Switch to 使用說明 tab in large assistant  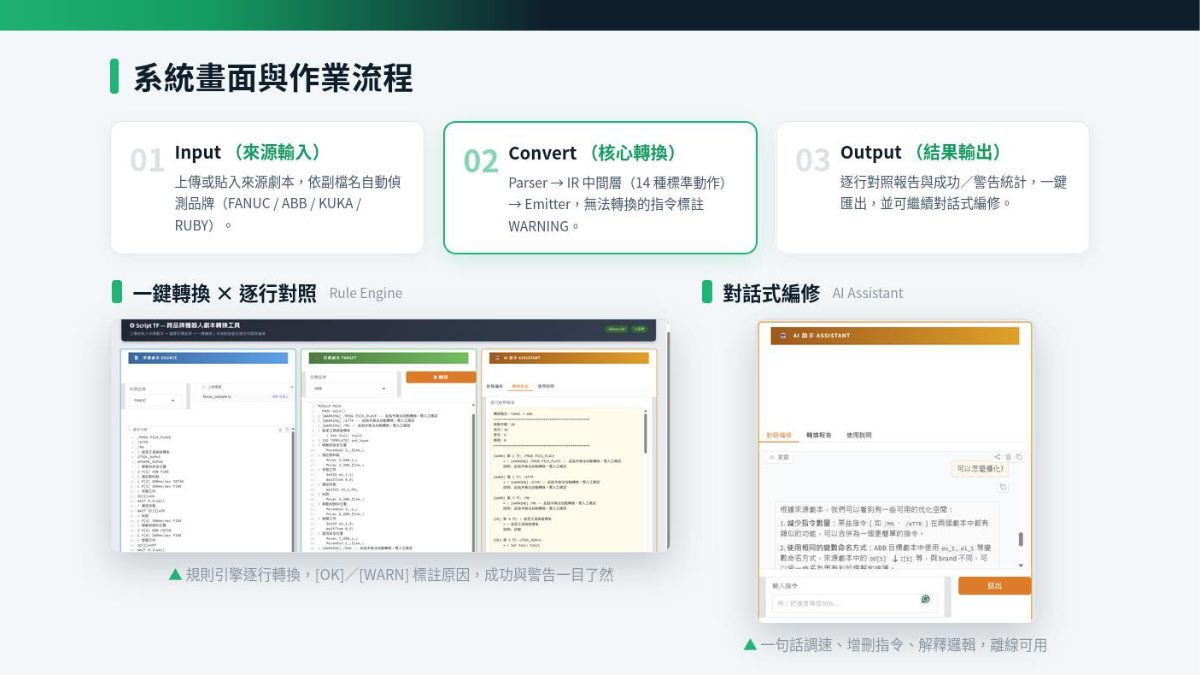click(859, 435)
